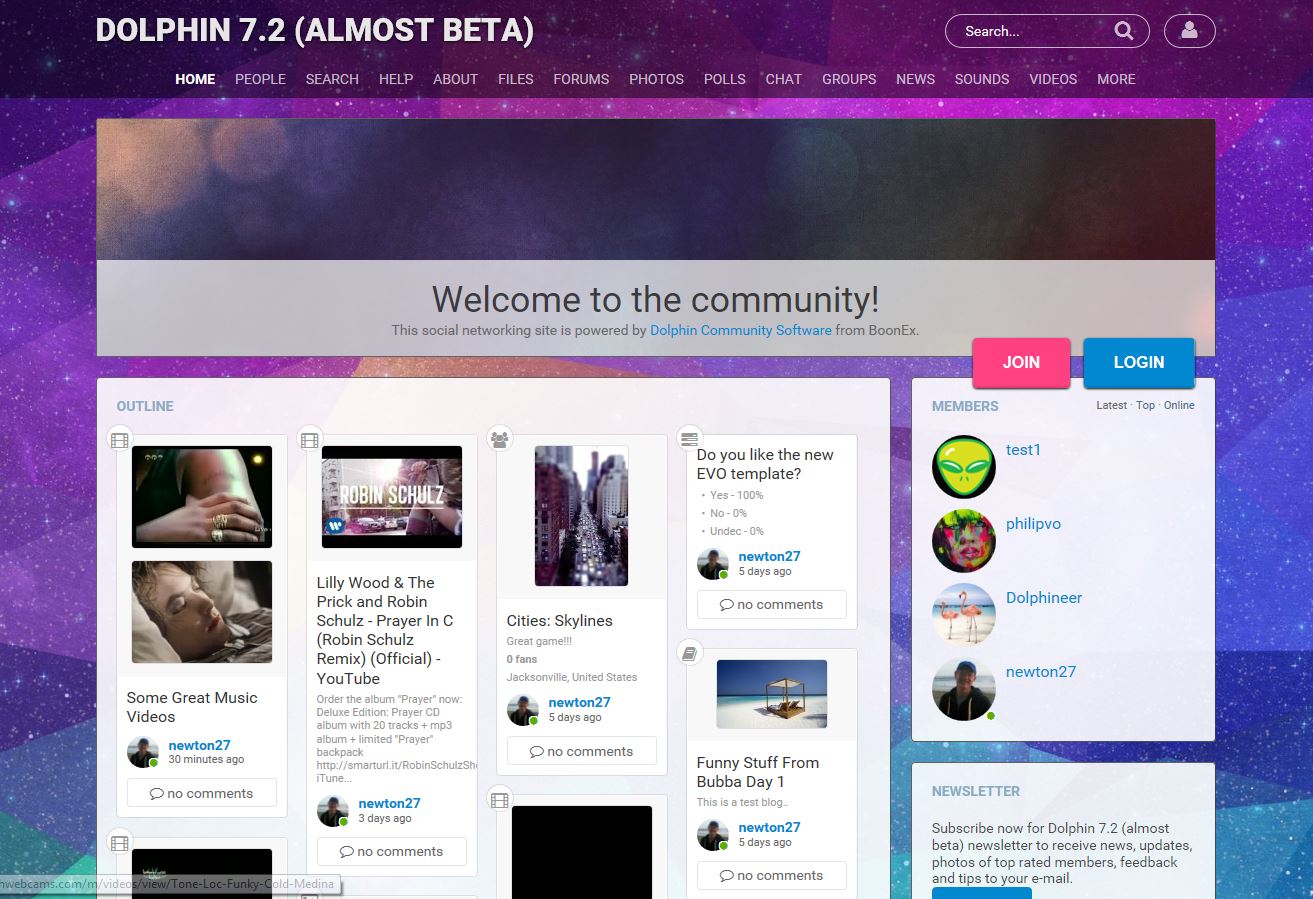Click the group icon above Cities: Skylines
The width and height of the screenshot is (1313, 899).
tap(500, 438)
